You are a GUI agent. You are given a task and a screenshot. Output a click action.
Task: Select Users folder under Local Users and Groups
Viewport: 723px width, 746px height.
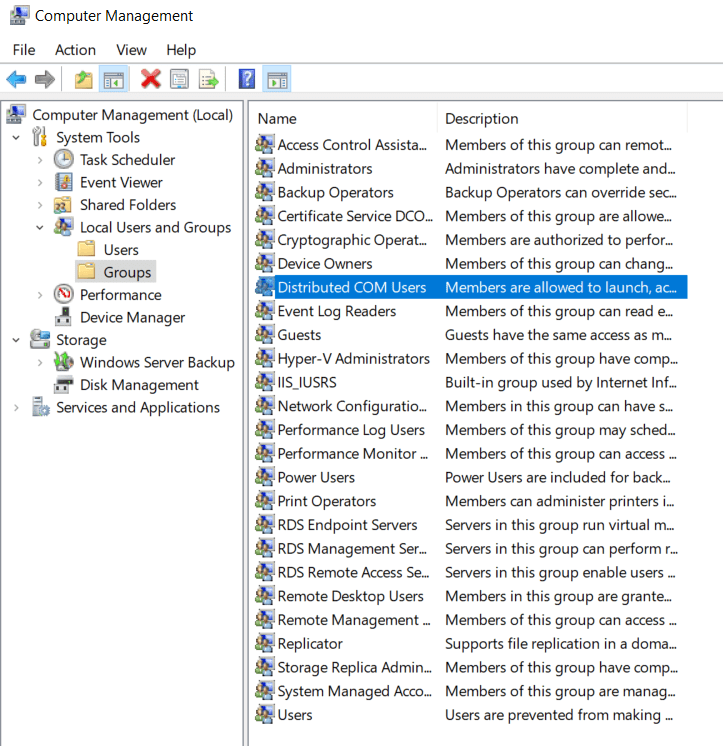pyautogui.click(x=121, y=250)
